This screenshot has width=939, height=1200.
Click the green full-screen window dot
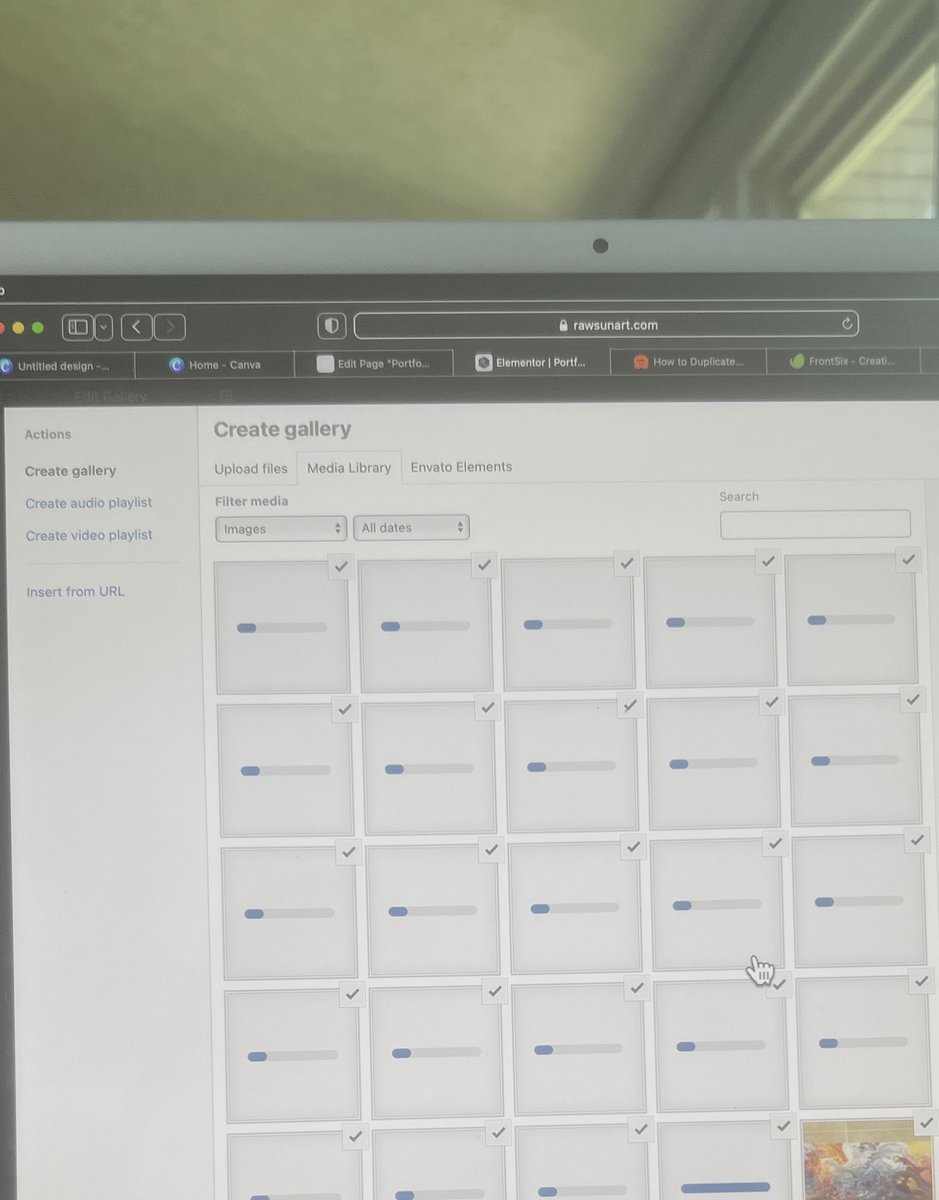[38, 328]
